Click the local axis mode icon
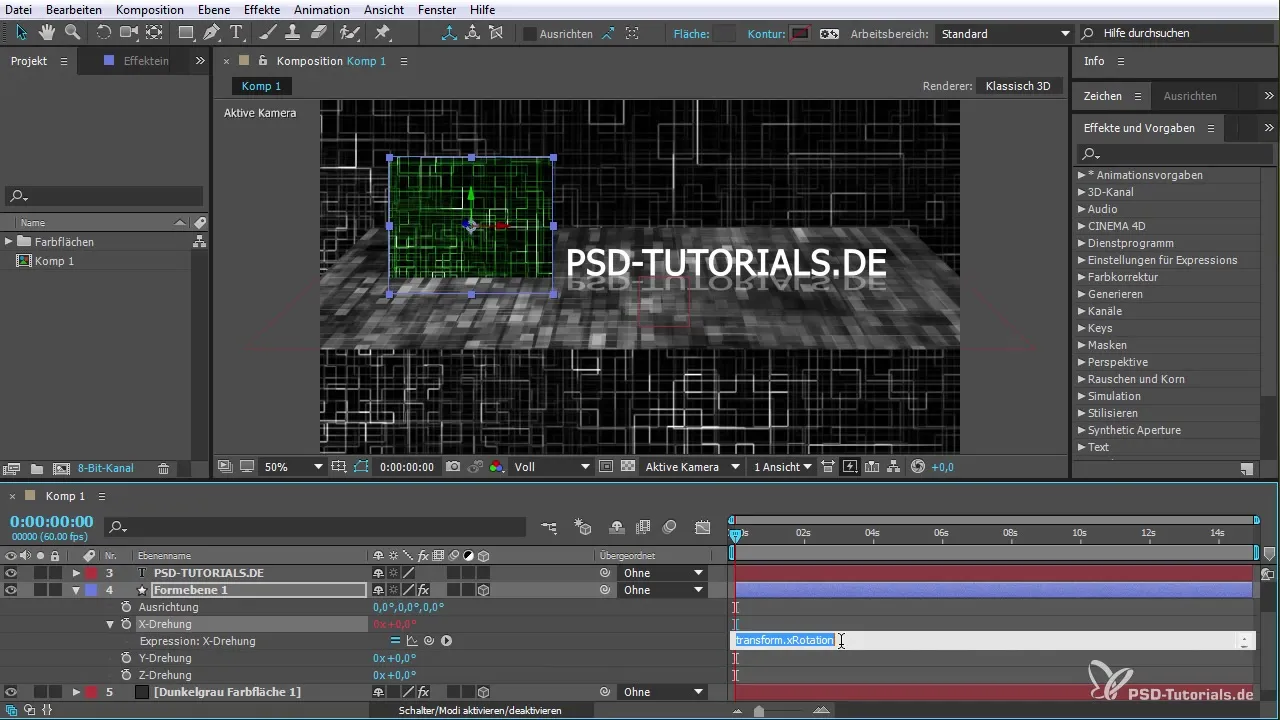The width and height of the screenshot is (1280, 720). pos(449,33)
